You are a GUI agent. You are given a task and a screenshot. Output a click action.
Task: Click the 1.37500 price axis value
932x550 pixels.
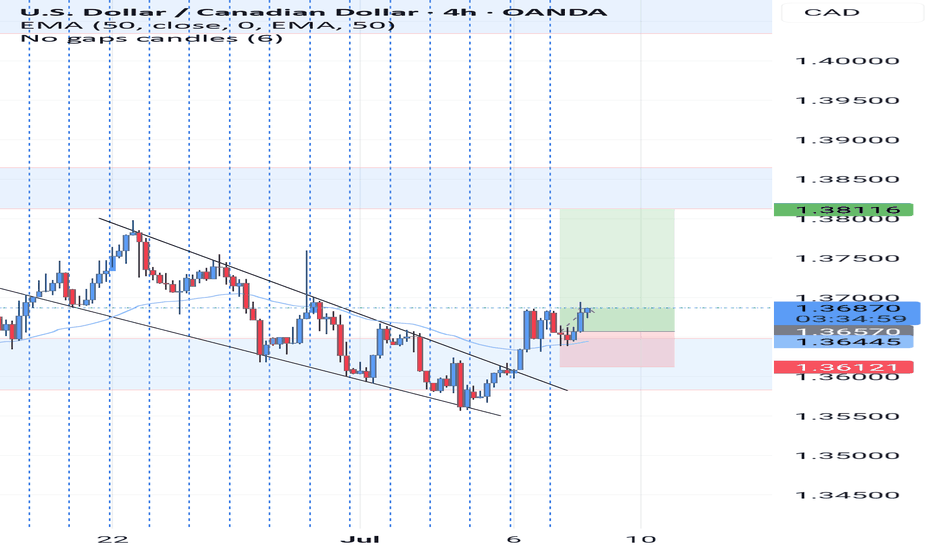tap(848, 259)
